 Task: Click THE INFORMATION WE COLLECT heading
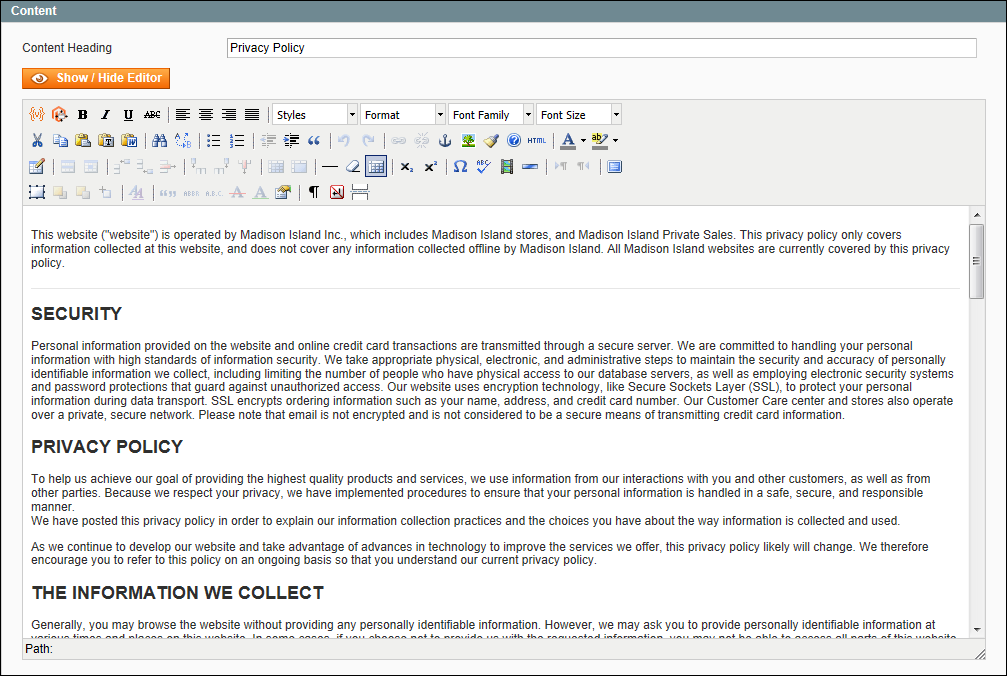coord(178,593)
